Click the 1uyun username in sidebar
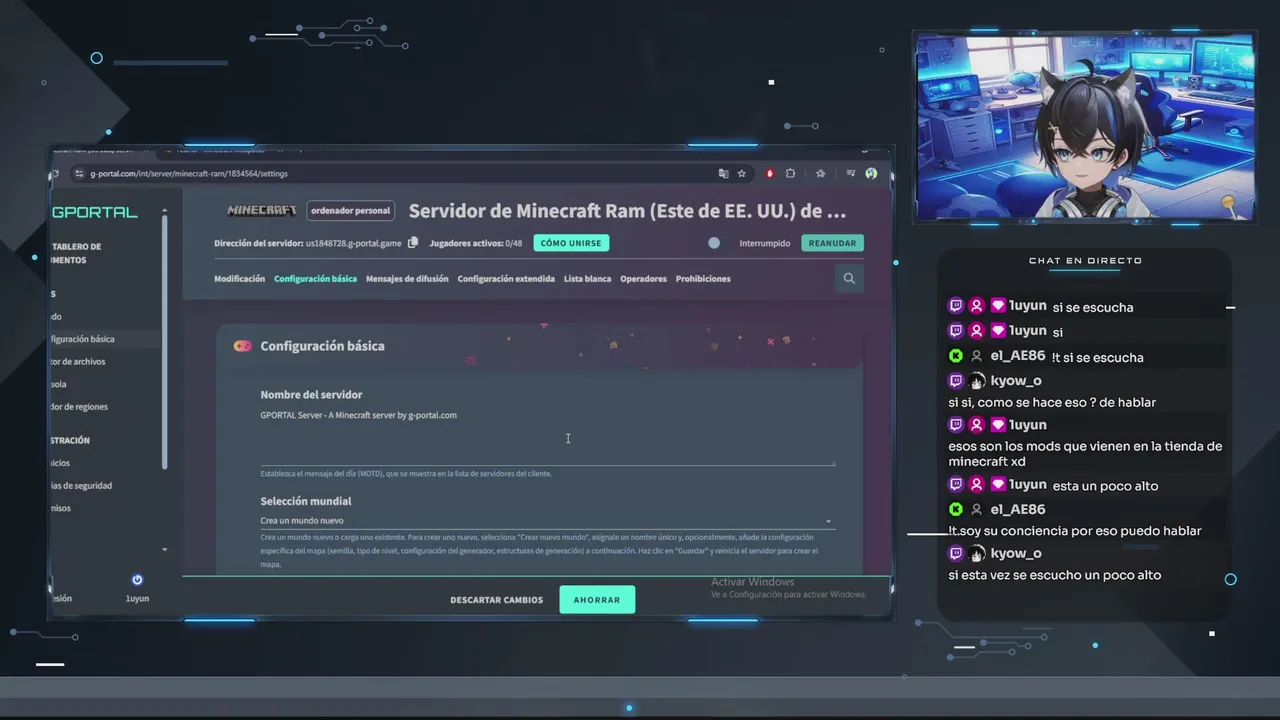1280x720 pixels. 137,598
